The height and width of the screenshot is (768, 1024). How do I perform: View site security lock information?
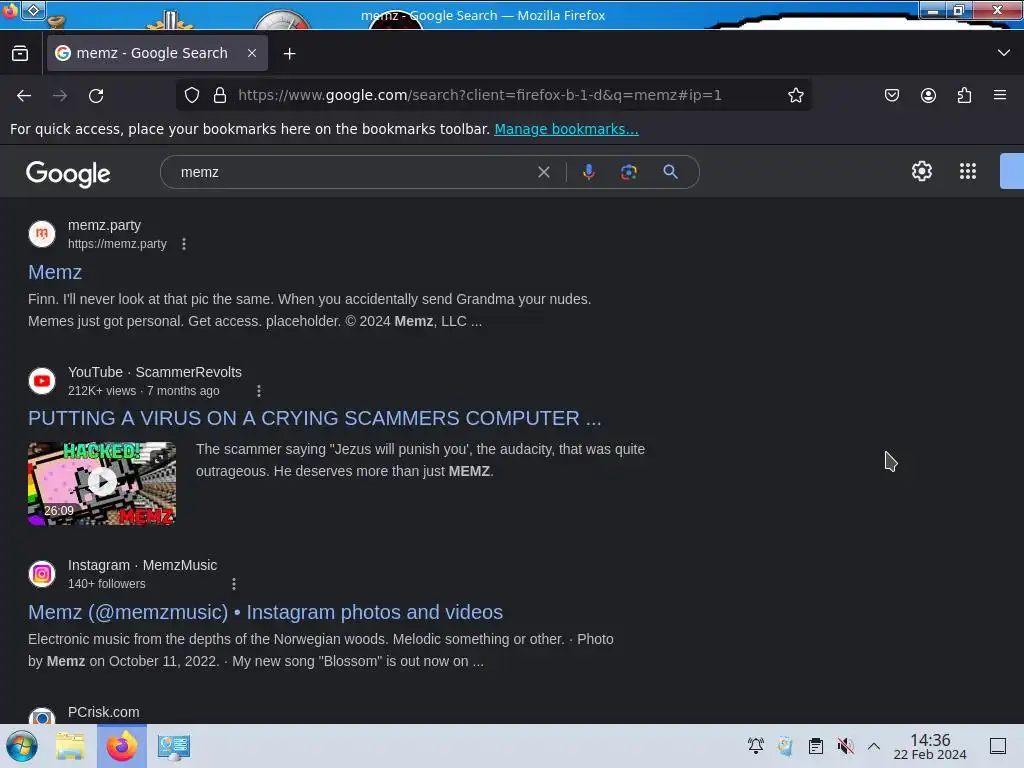(x=220, y=95)
